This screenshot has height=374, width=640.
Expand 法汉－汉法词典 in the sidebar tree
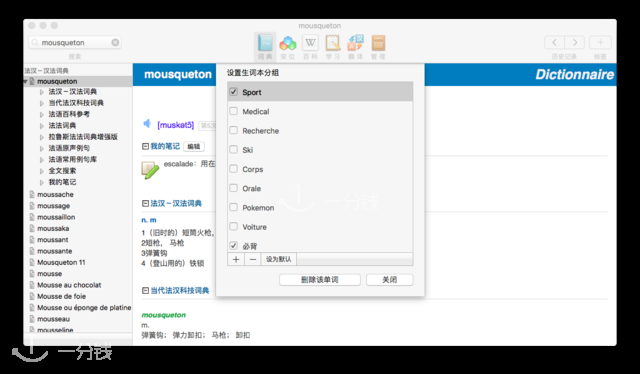click(42, 92)
